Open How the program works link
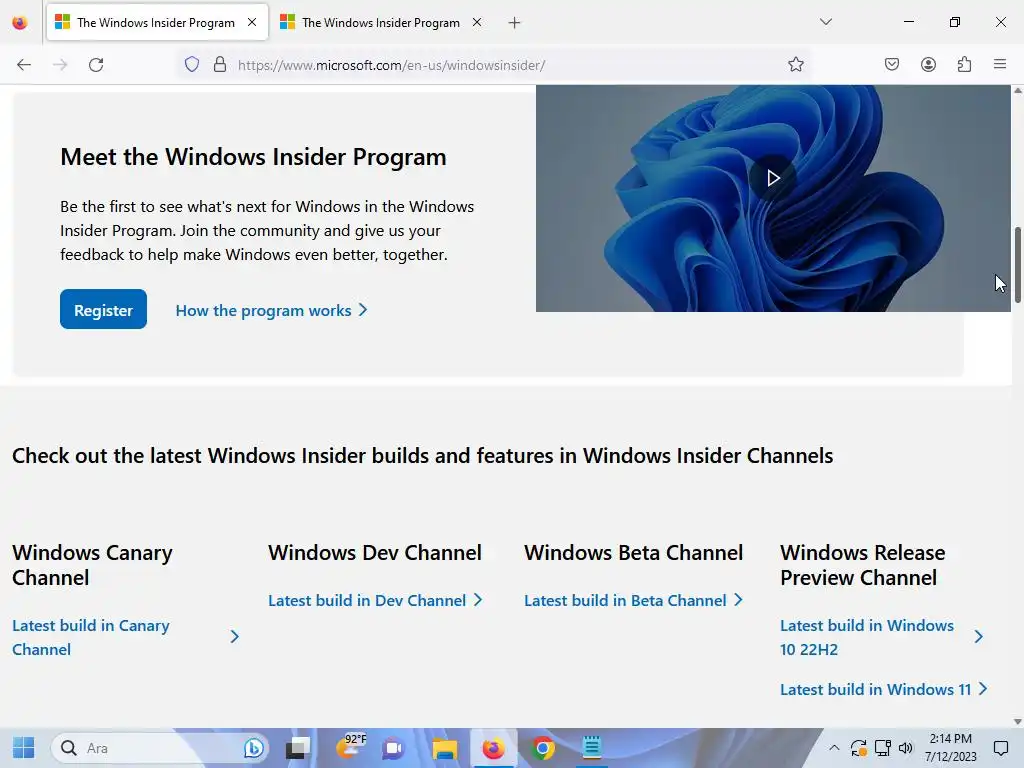The height and width of the screenshot is (768, 1024). (x=272, y=310)
